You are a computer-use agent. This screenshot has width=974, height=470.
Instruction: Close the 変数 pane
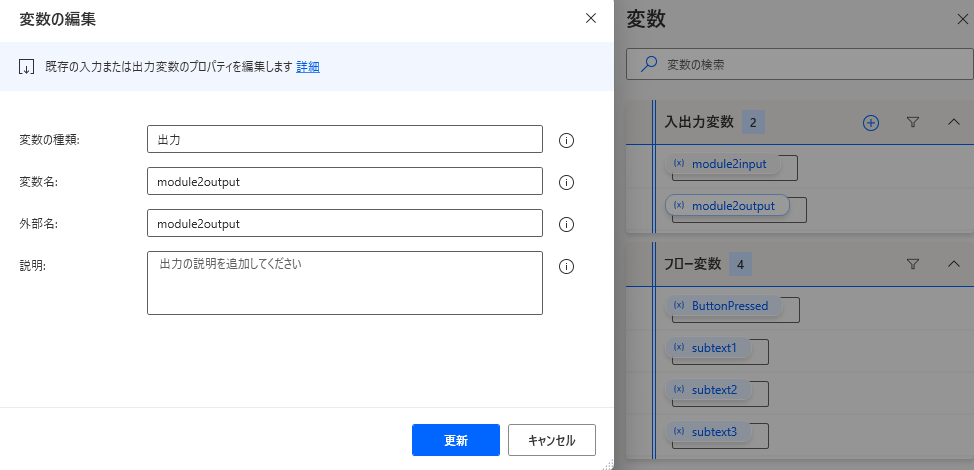pos(962,19)
